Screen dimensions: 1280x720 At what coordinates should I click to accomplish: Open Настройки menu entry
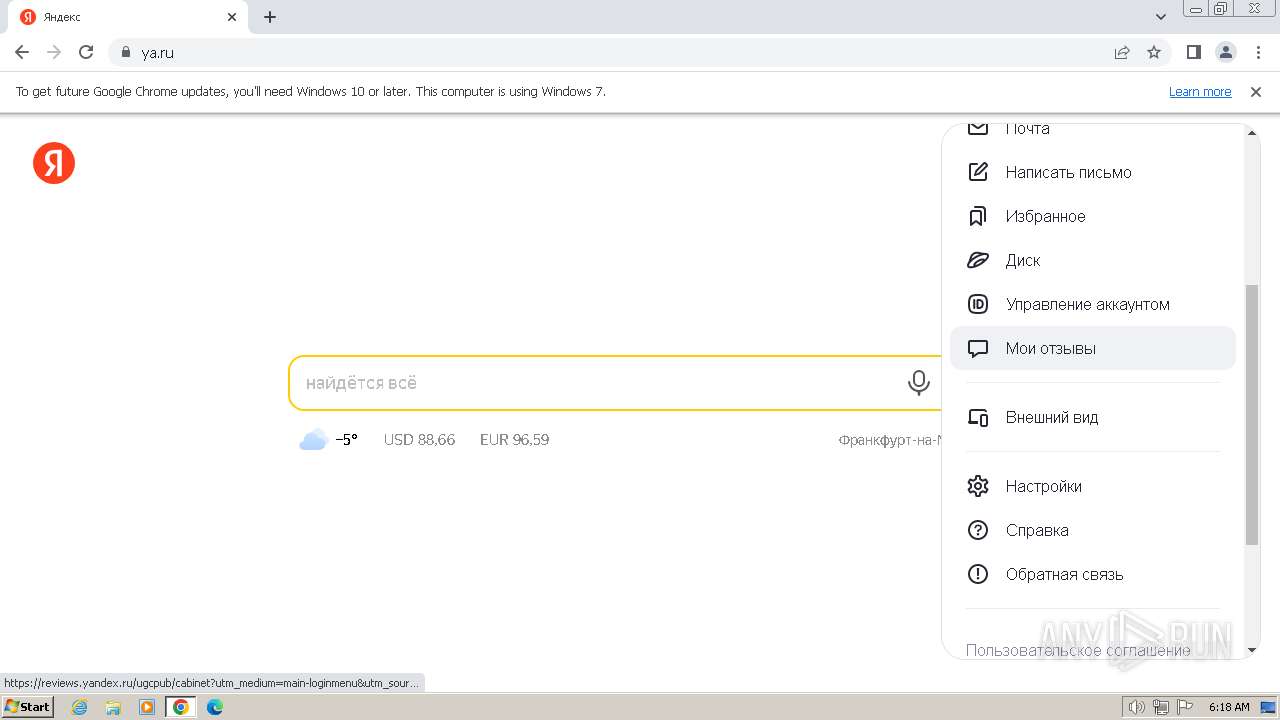point(1093,486)
